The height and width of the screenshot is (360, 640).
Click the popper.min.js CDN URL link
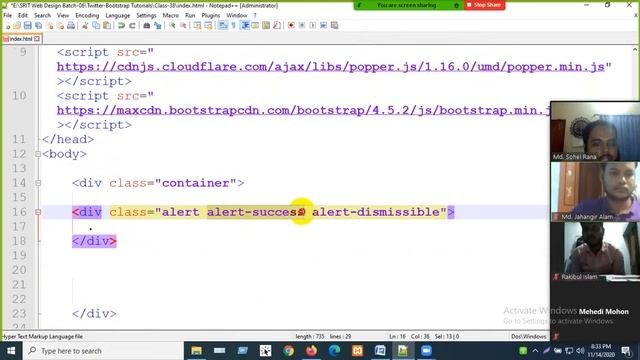coord(331,67)
